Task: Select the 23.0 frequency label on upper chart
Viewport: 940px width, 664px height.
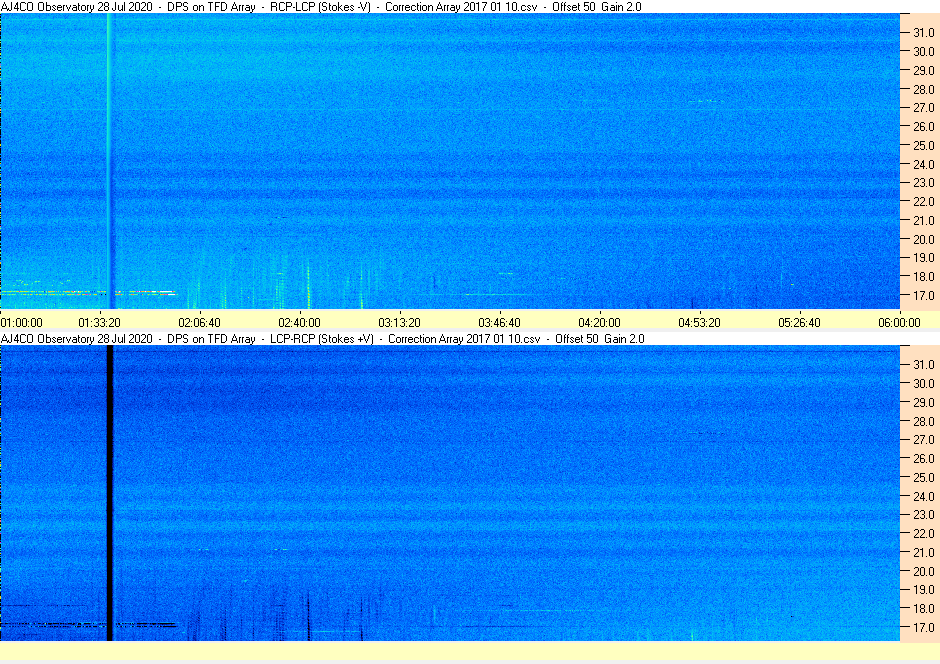Action: click(924, 183)
